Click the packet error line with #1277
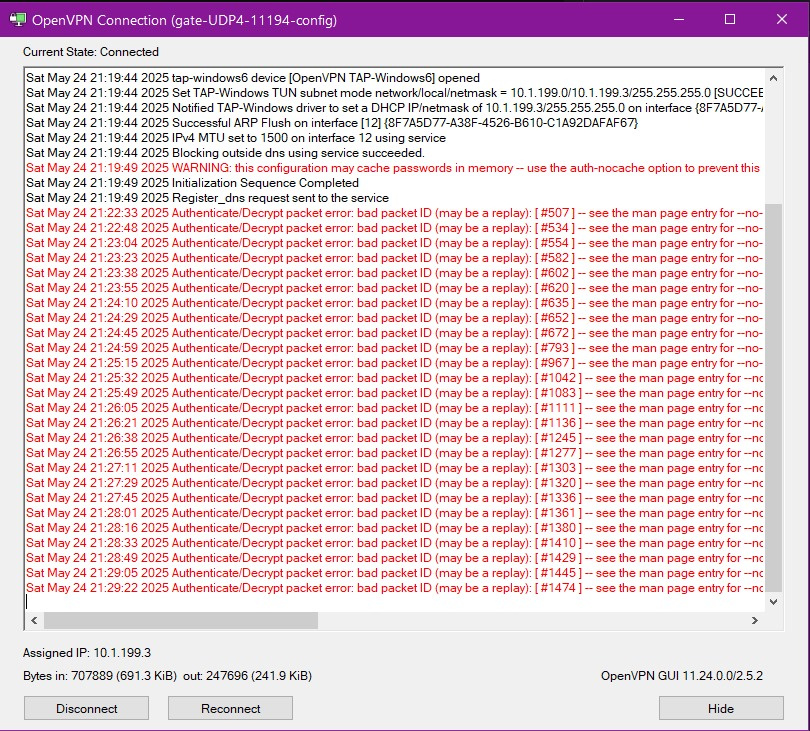Viewport: 810px width, 731px height. (x=394, y=453)
